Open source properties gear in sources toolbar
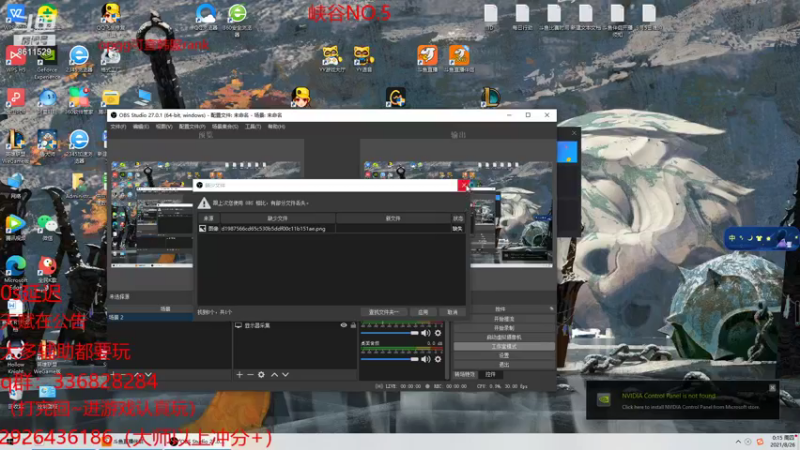The height and width of the screenshot is (450, 800). click(261, 374)
